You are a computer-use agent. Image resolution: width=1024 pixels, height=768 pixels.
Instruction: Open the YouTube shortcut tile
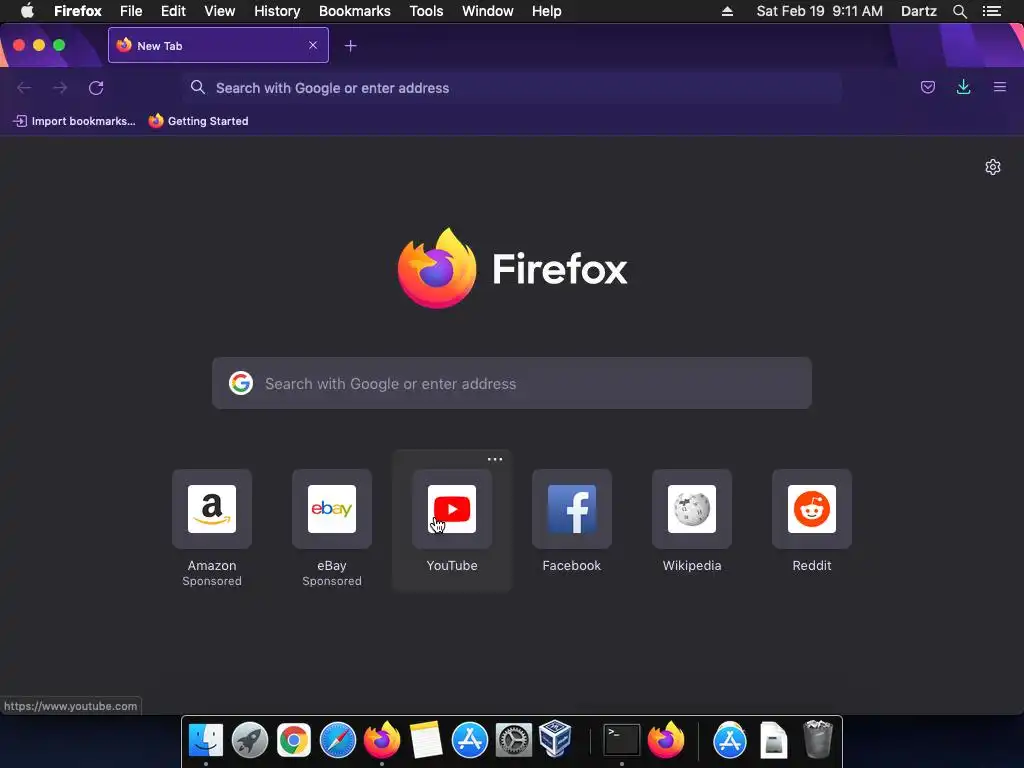pyautogui.click(x=452, y=509)
